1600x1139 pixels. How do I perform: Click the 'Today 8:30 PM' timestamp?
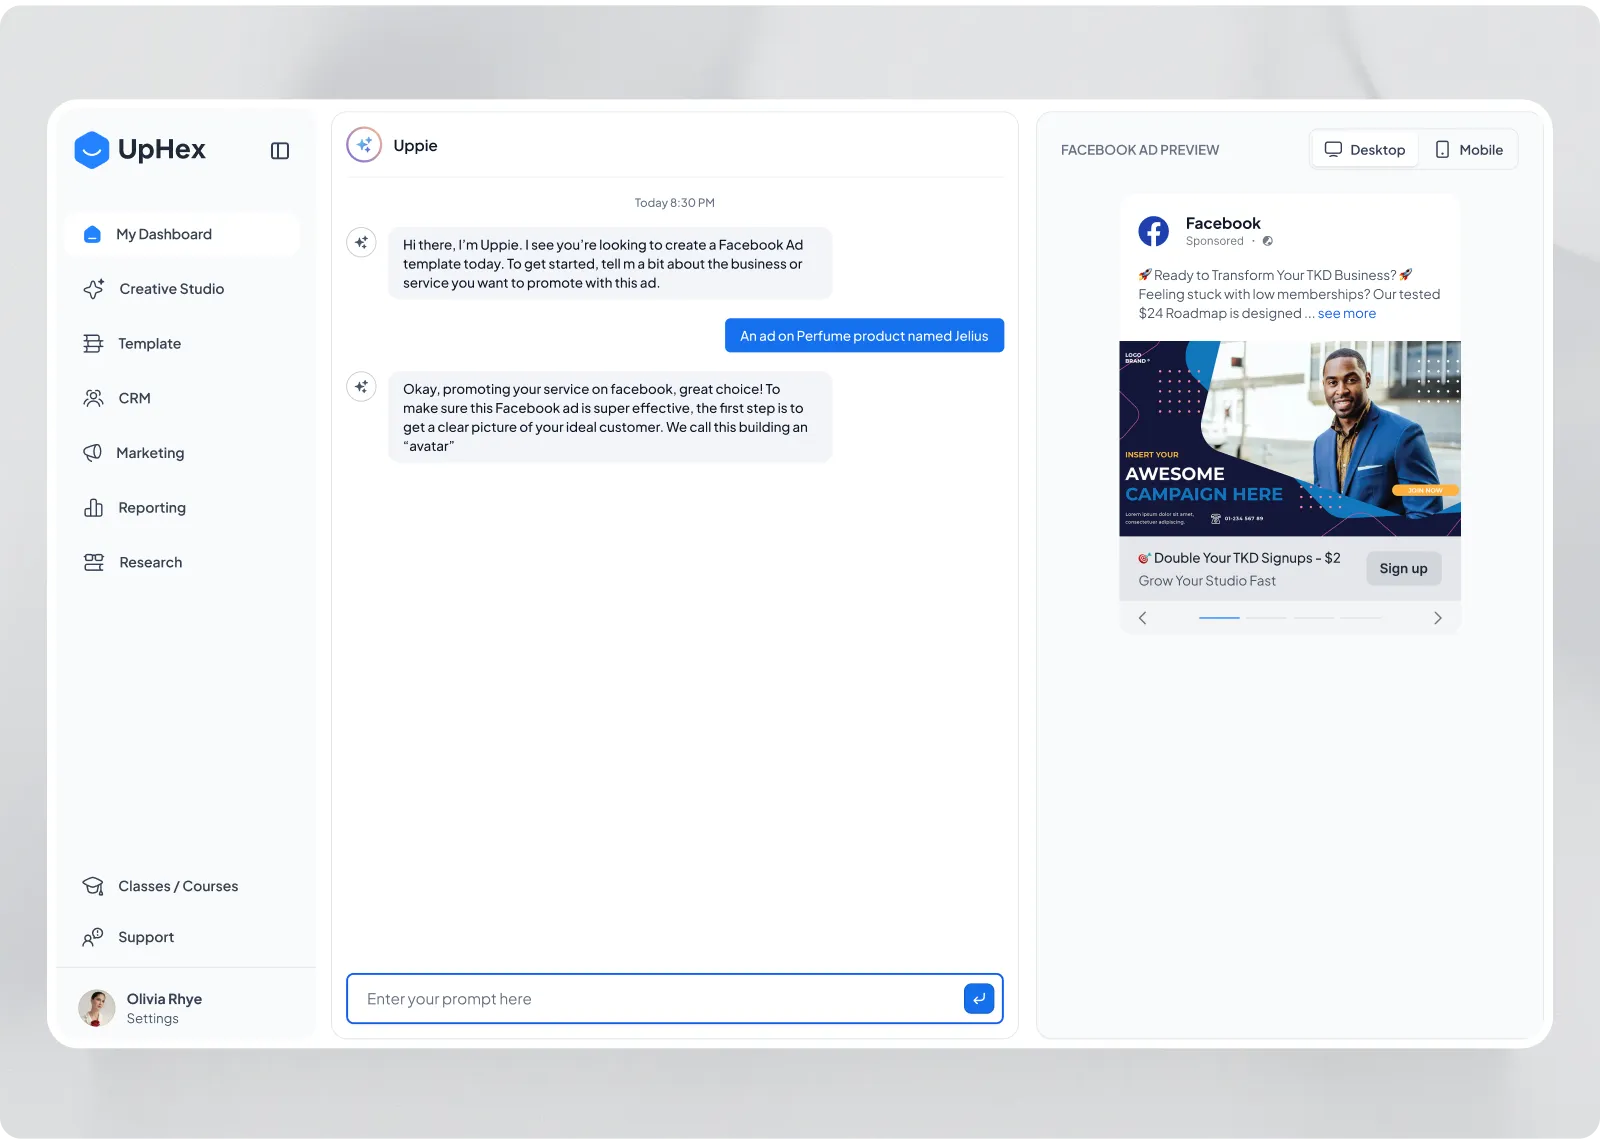click(675, 203)
